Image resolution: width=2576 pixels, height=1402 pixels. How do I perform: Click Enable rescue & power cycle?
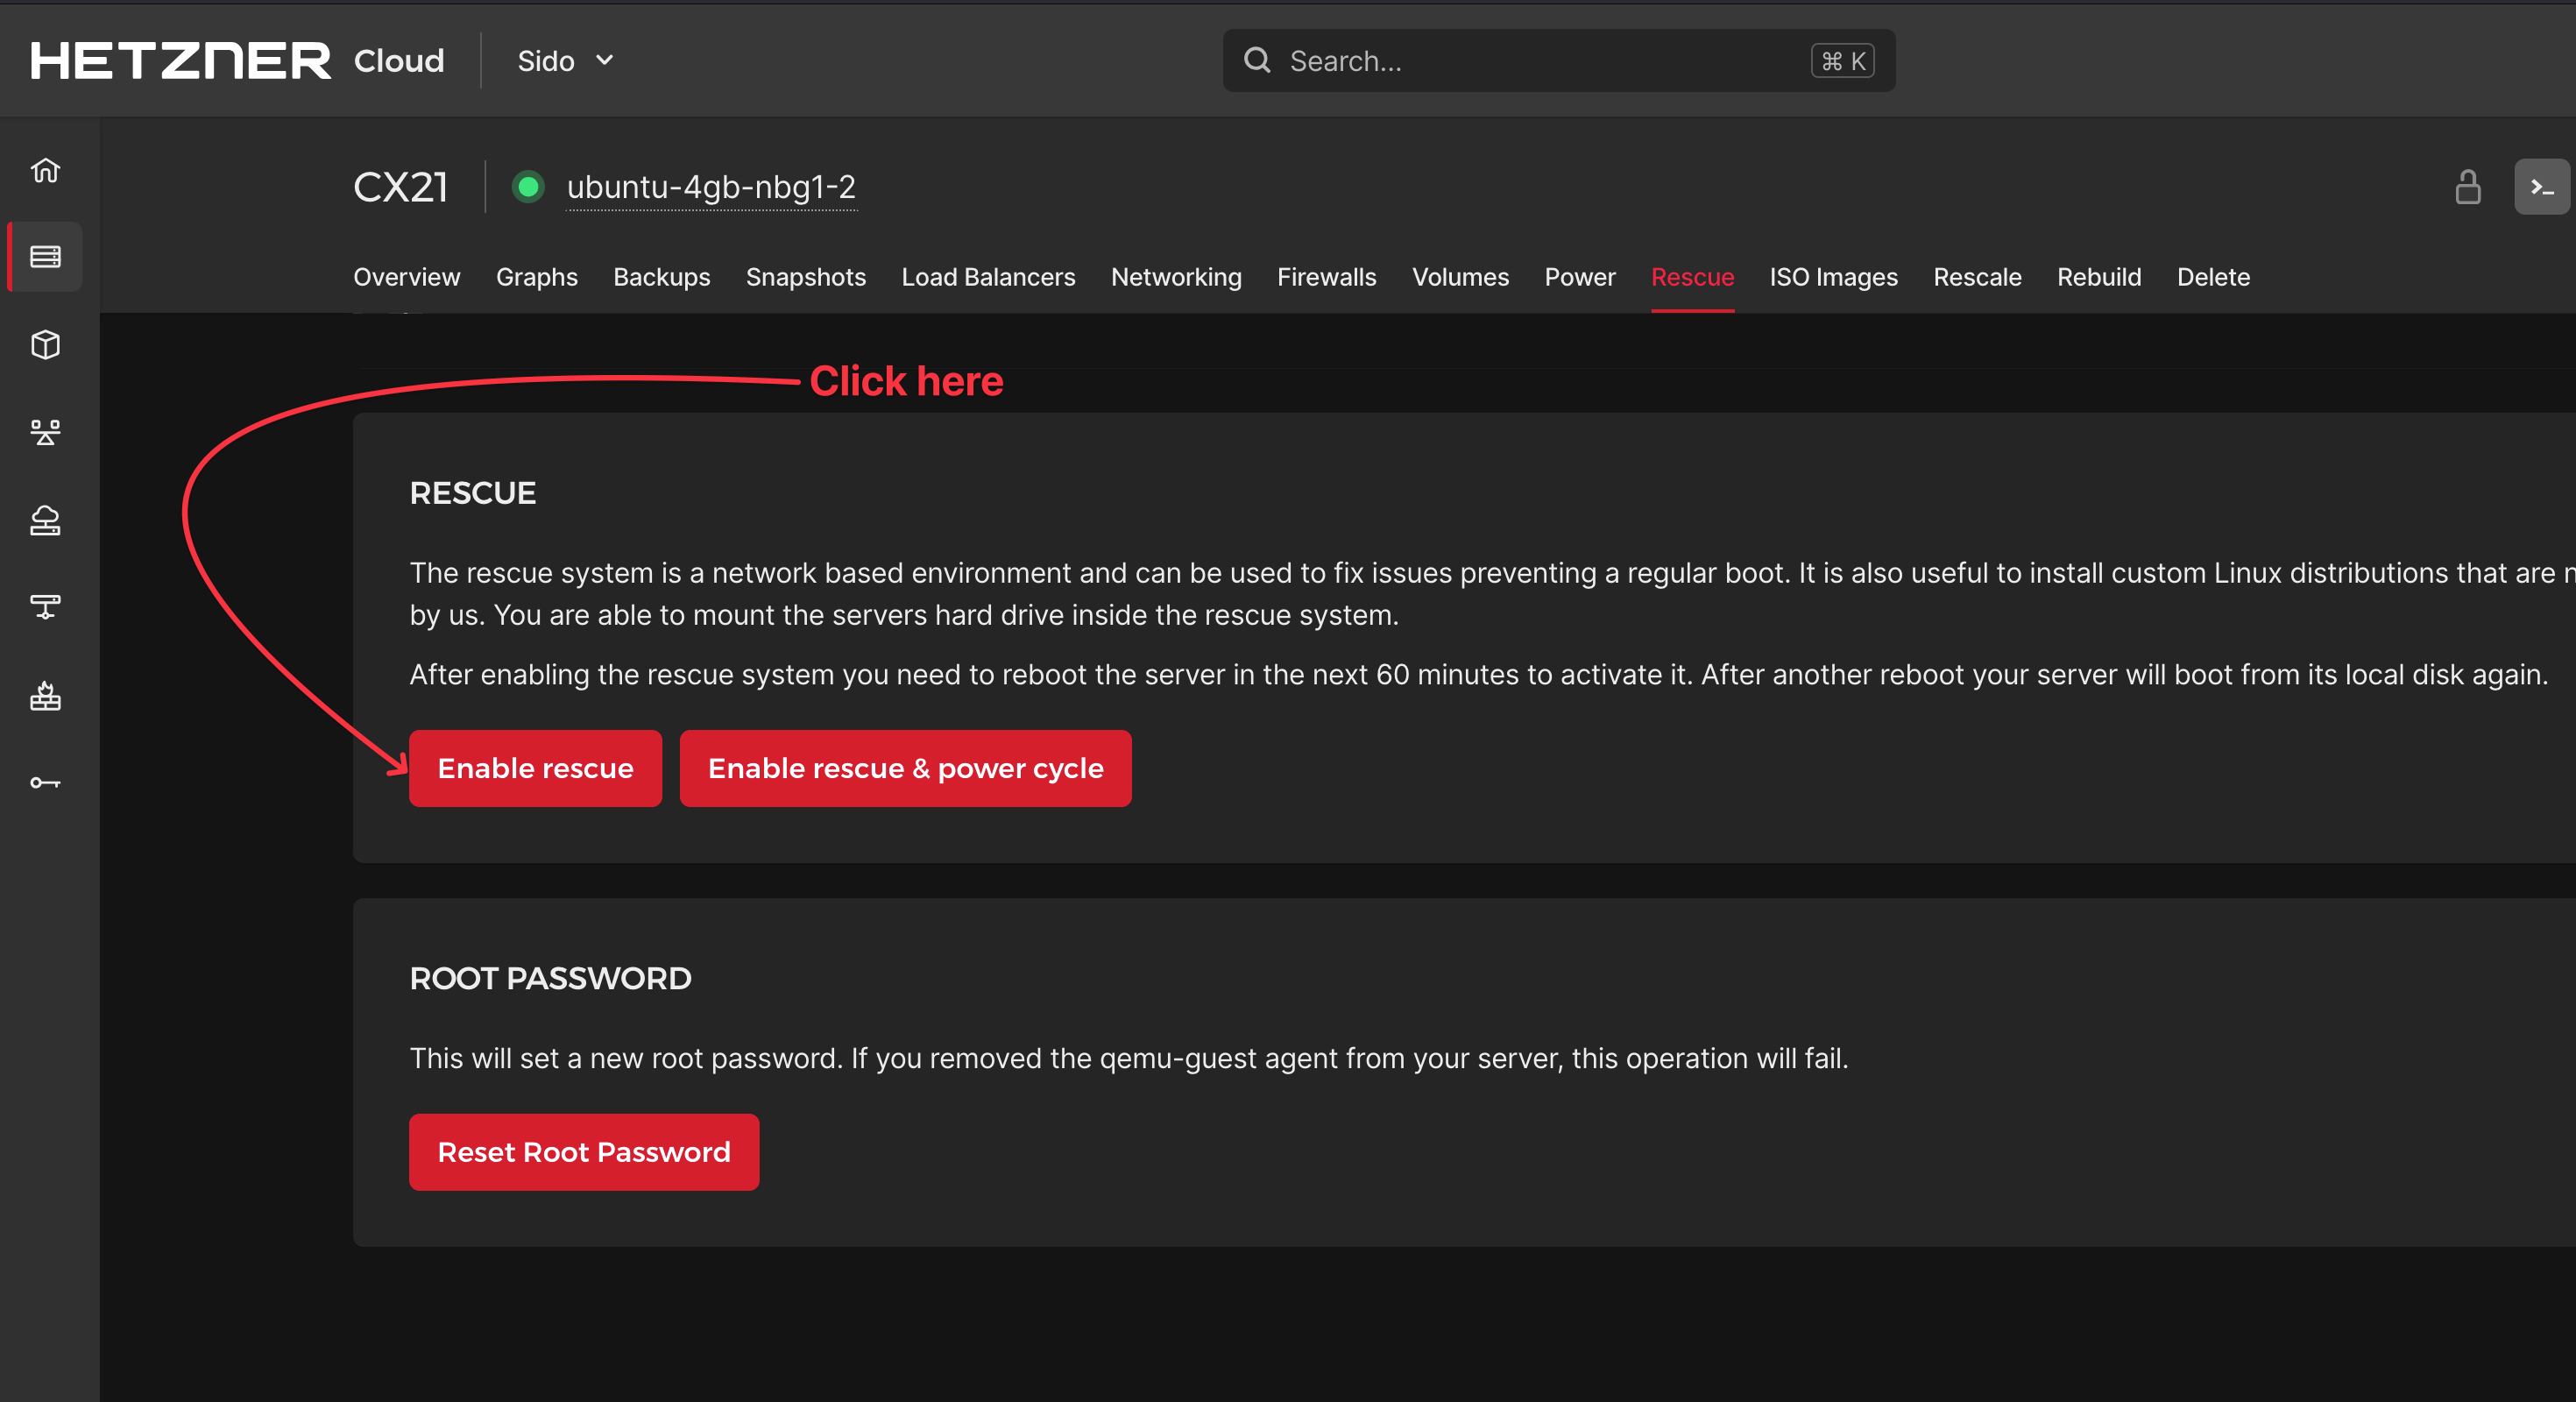point(905,768)
